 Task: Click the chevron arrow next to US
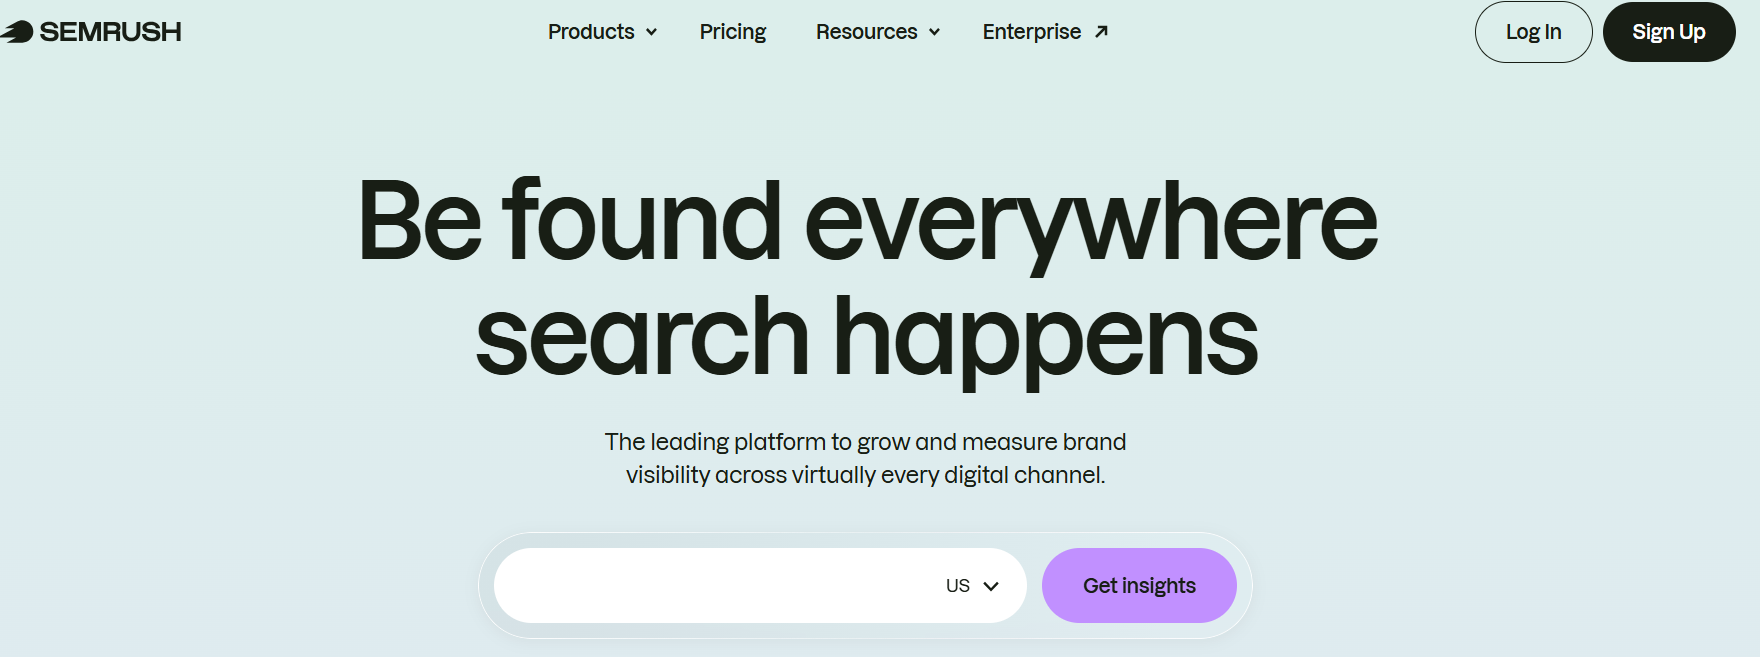[x=991, y=586]
